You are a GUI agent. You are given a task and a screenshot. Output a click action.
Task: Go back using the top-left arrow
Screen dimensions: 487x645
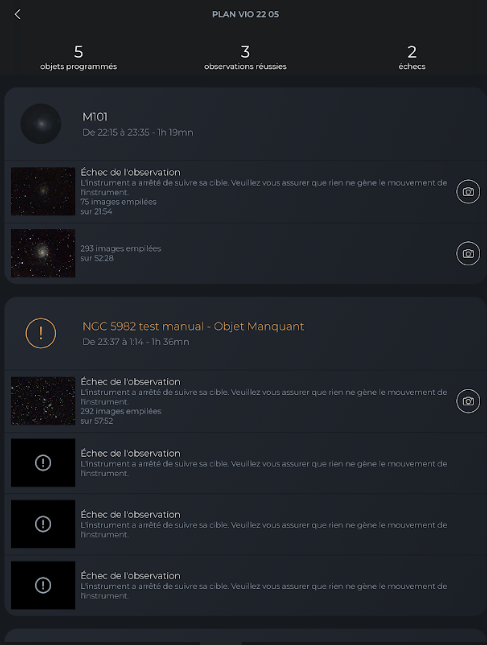[17, 14]
